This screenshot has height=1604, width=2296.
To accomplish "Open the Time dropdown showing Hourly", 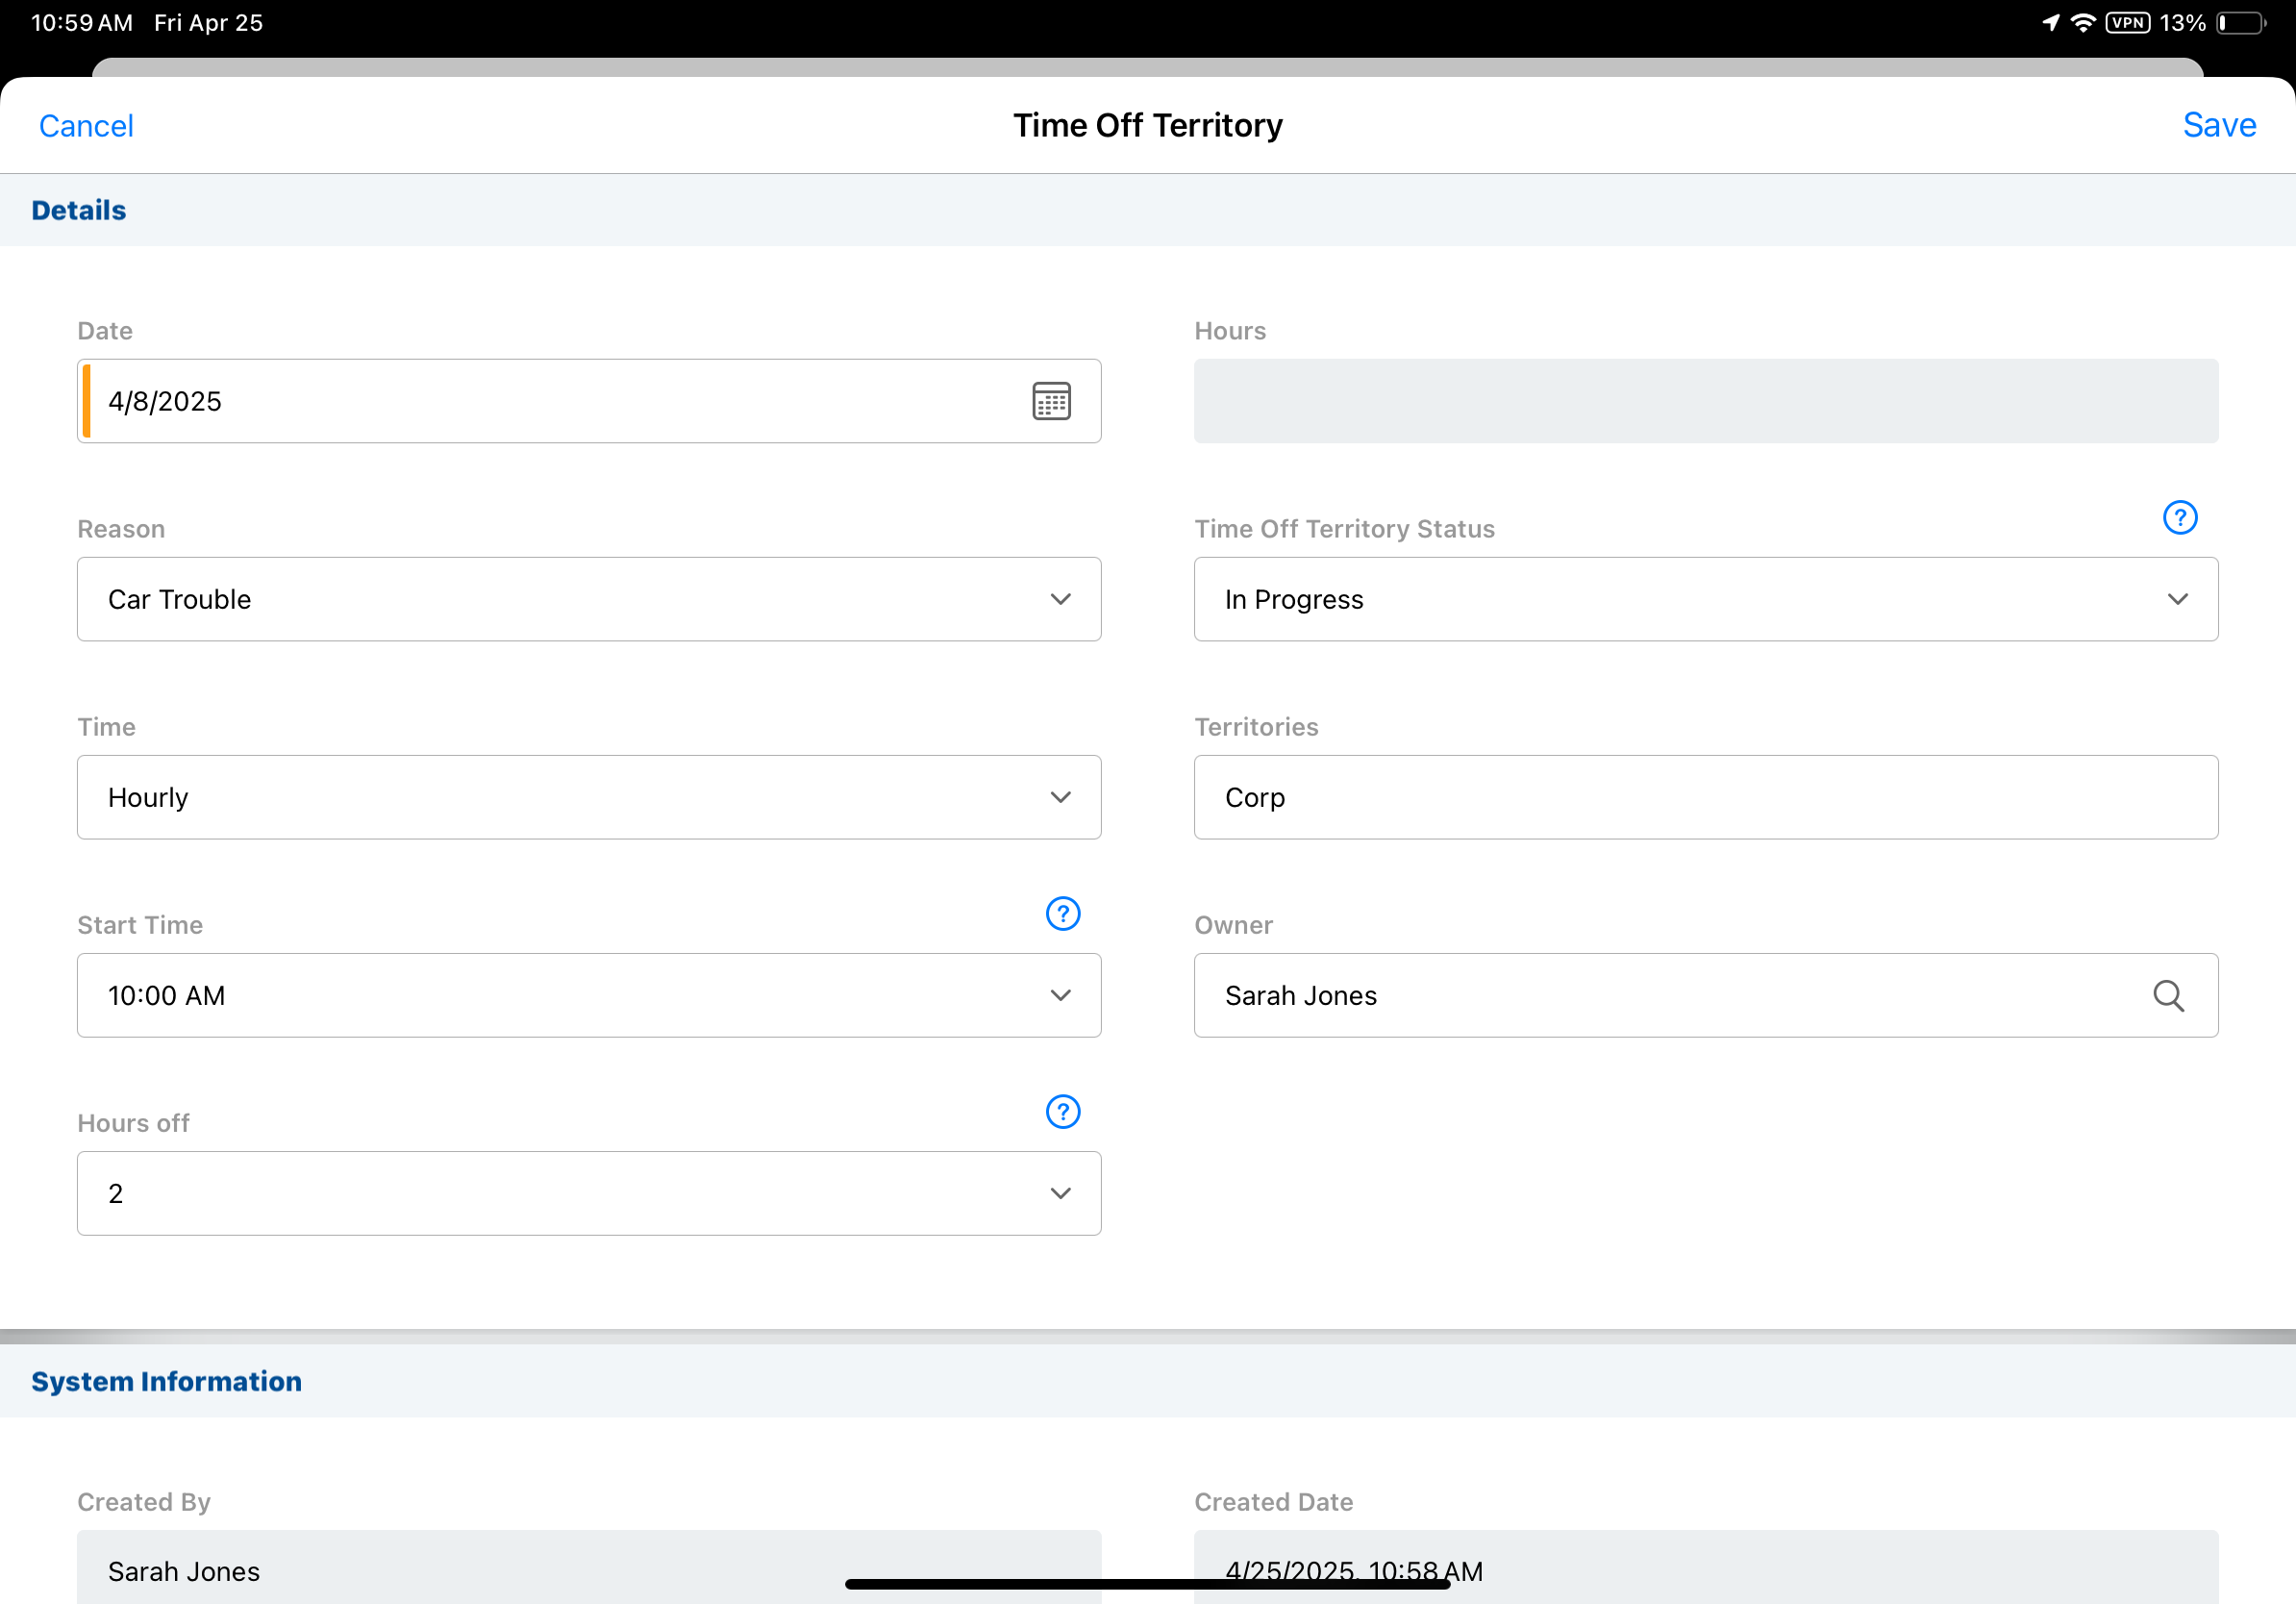I will click(x=588, y=797).
